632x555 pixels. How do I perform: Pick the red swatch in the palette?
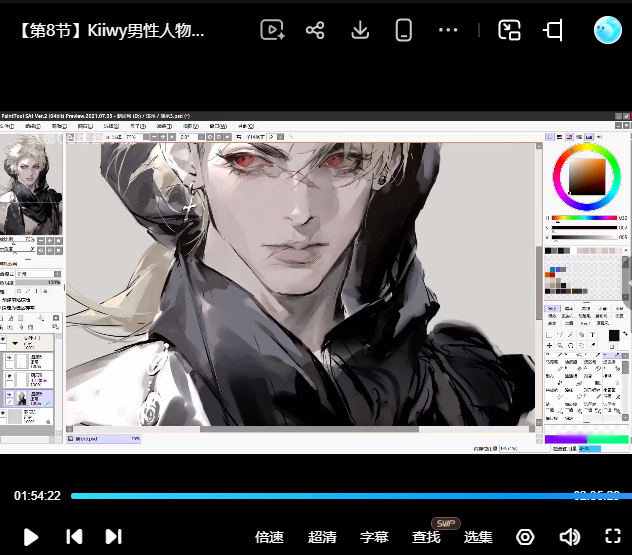tap(552, 275)
